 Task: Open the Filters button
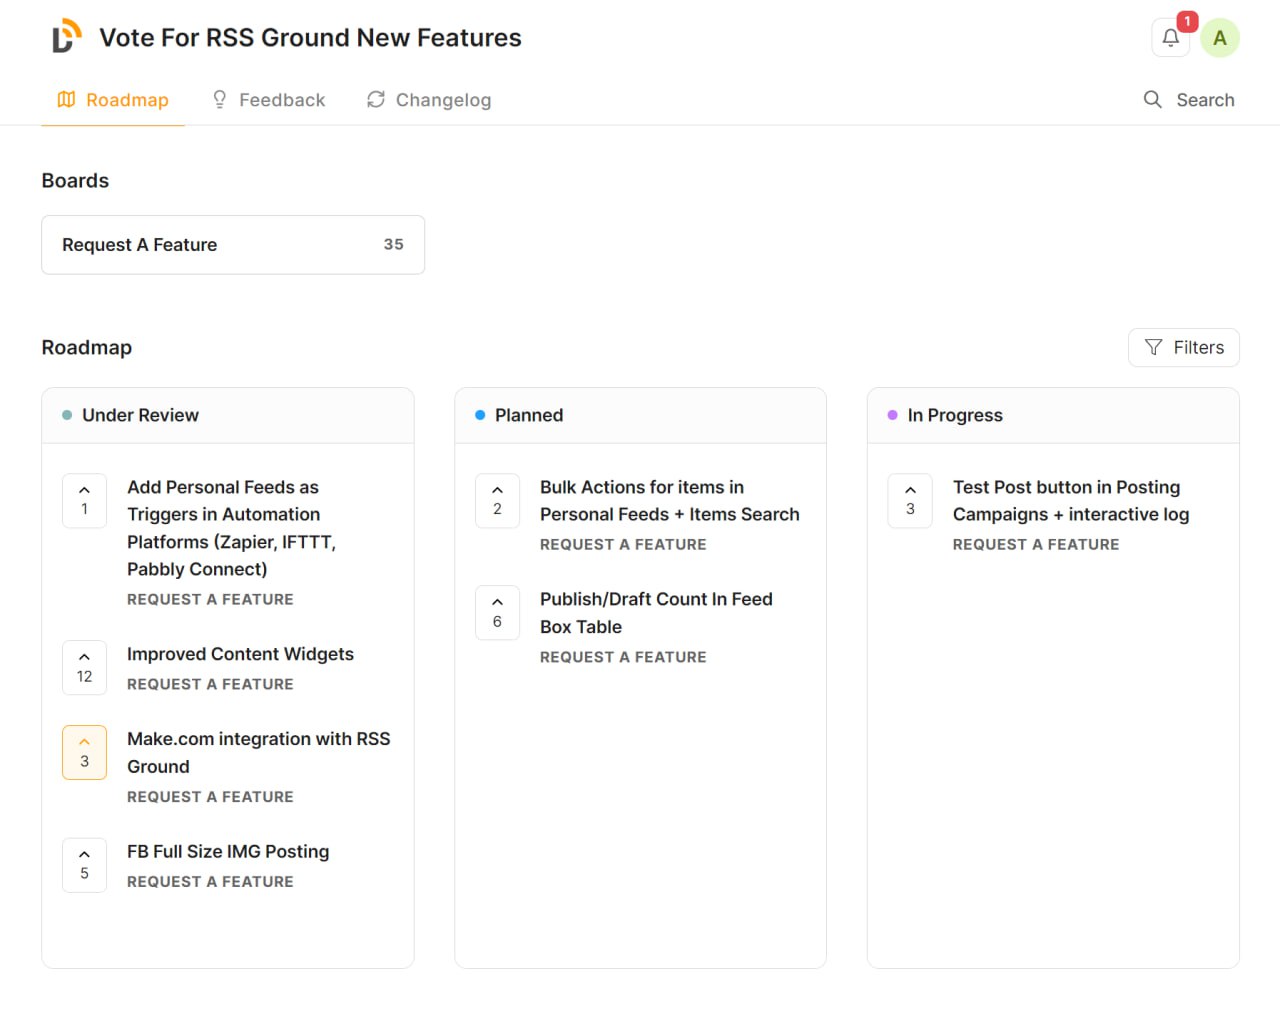point(1184,347)
